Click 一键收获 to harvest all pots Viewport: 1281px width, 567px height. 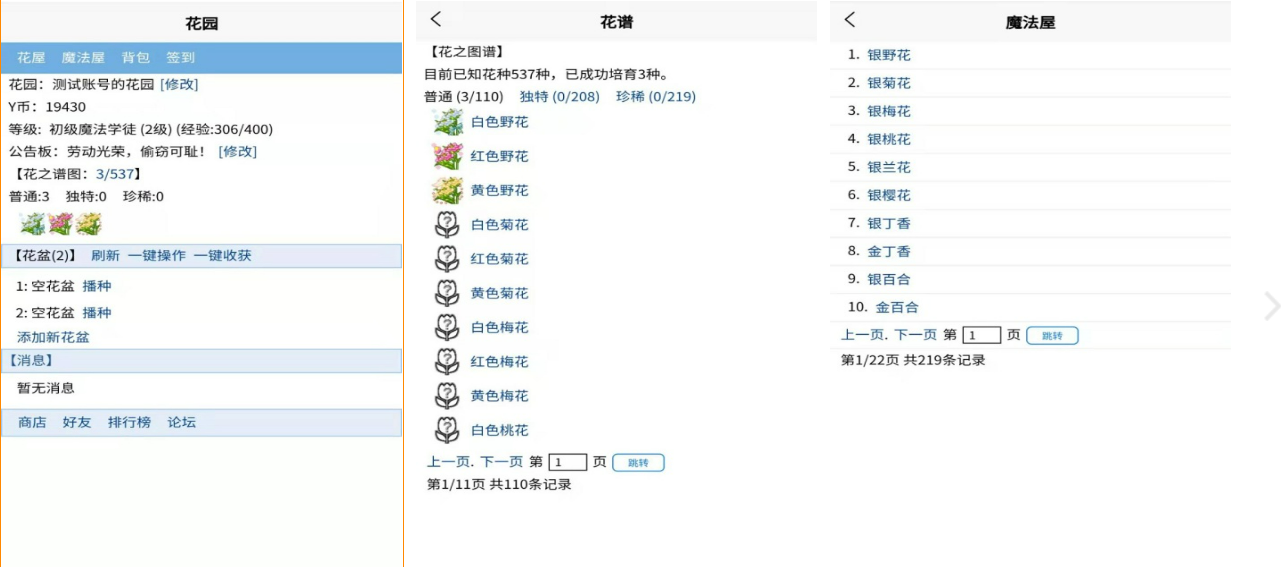(223, 255)
